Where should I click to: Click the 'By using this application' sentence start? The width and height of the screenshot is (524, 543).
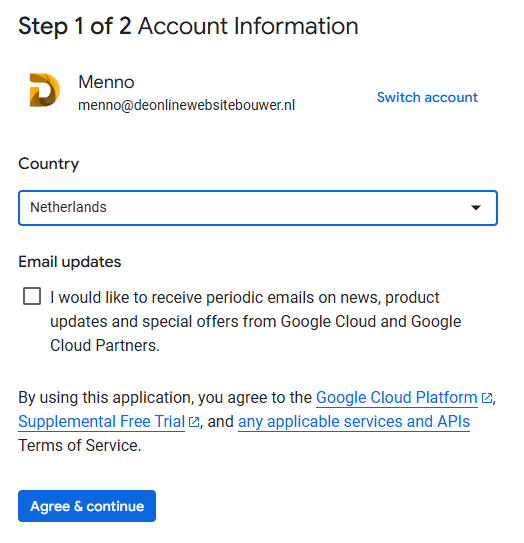pyautogui.click(x=104, y=398)
